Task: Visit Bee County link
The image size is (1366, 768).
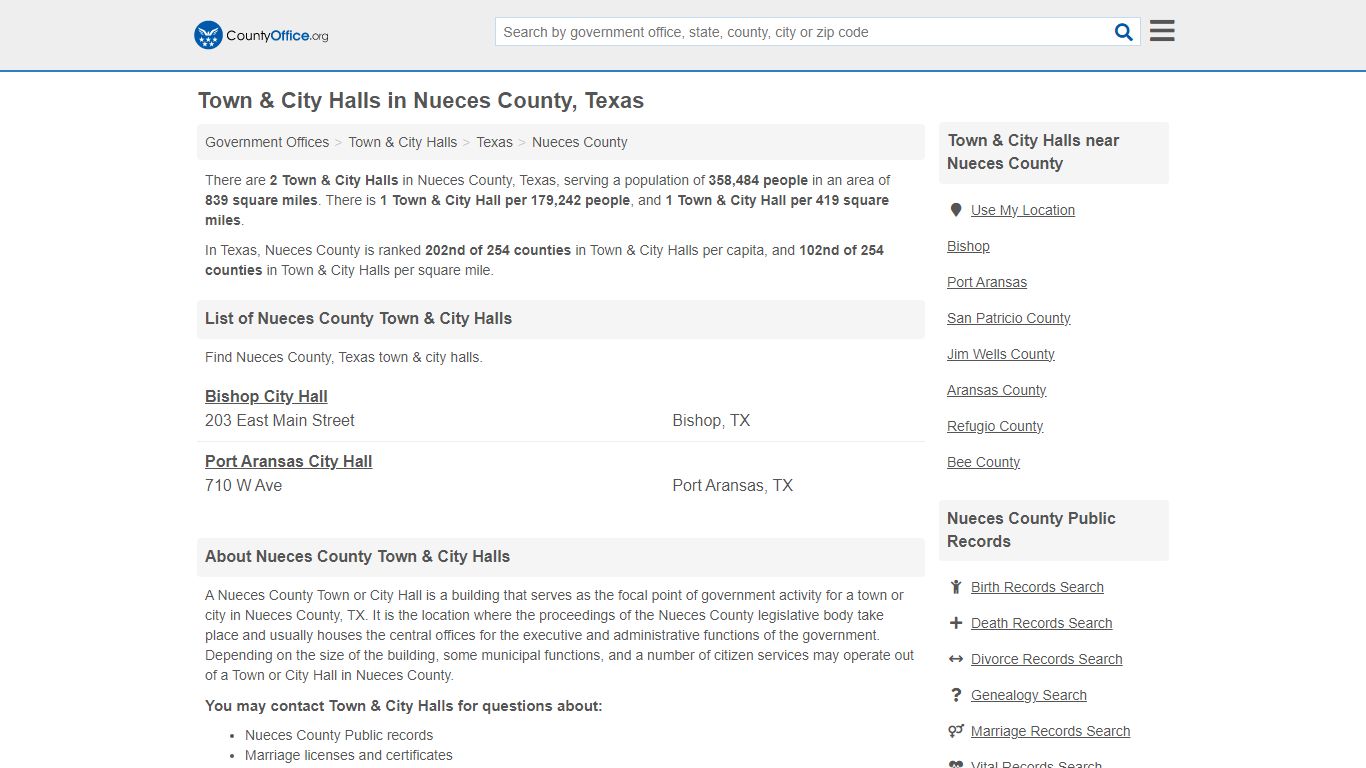Action: click(x=983, y=462)
